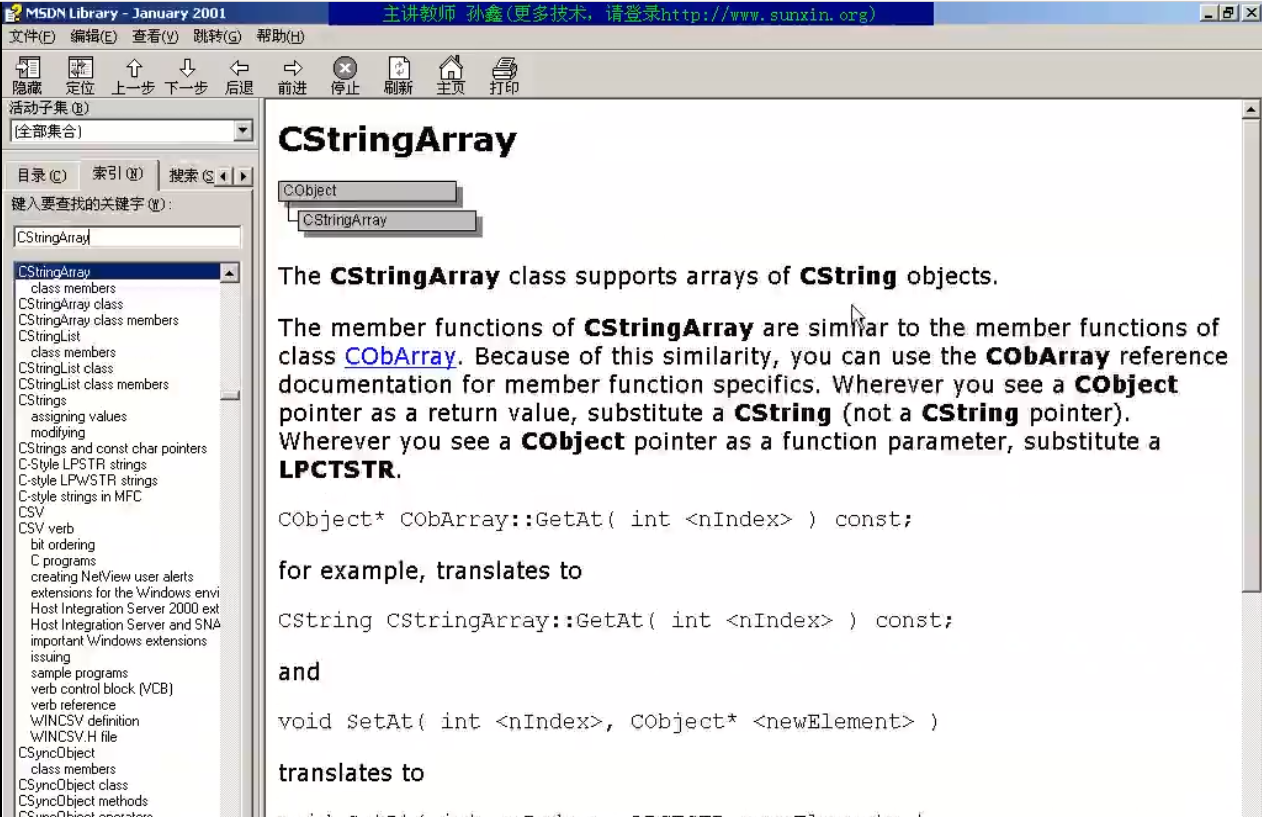Select 'CStringList class members' index entry
Screen dimensions: 1262x817
pos(93,384)
